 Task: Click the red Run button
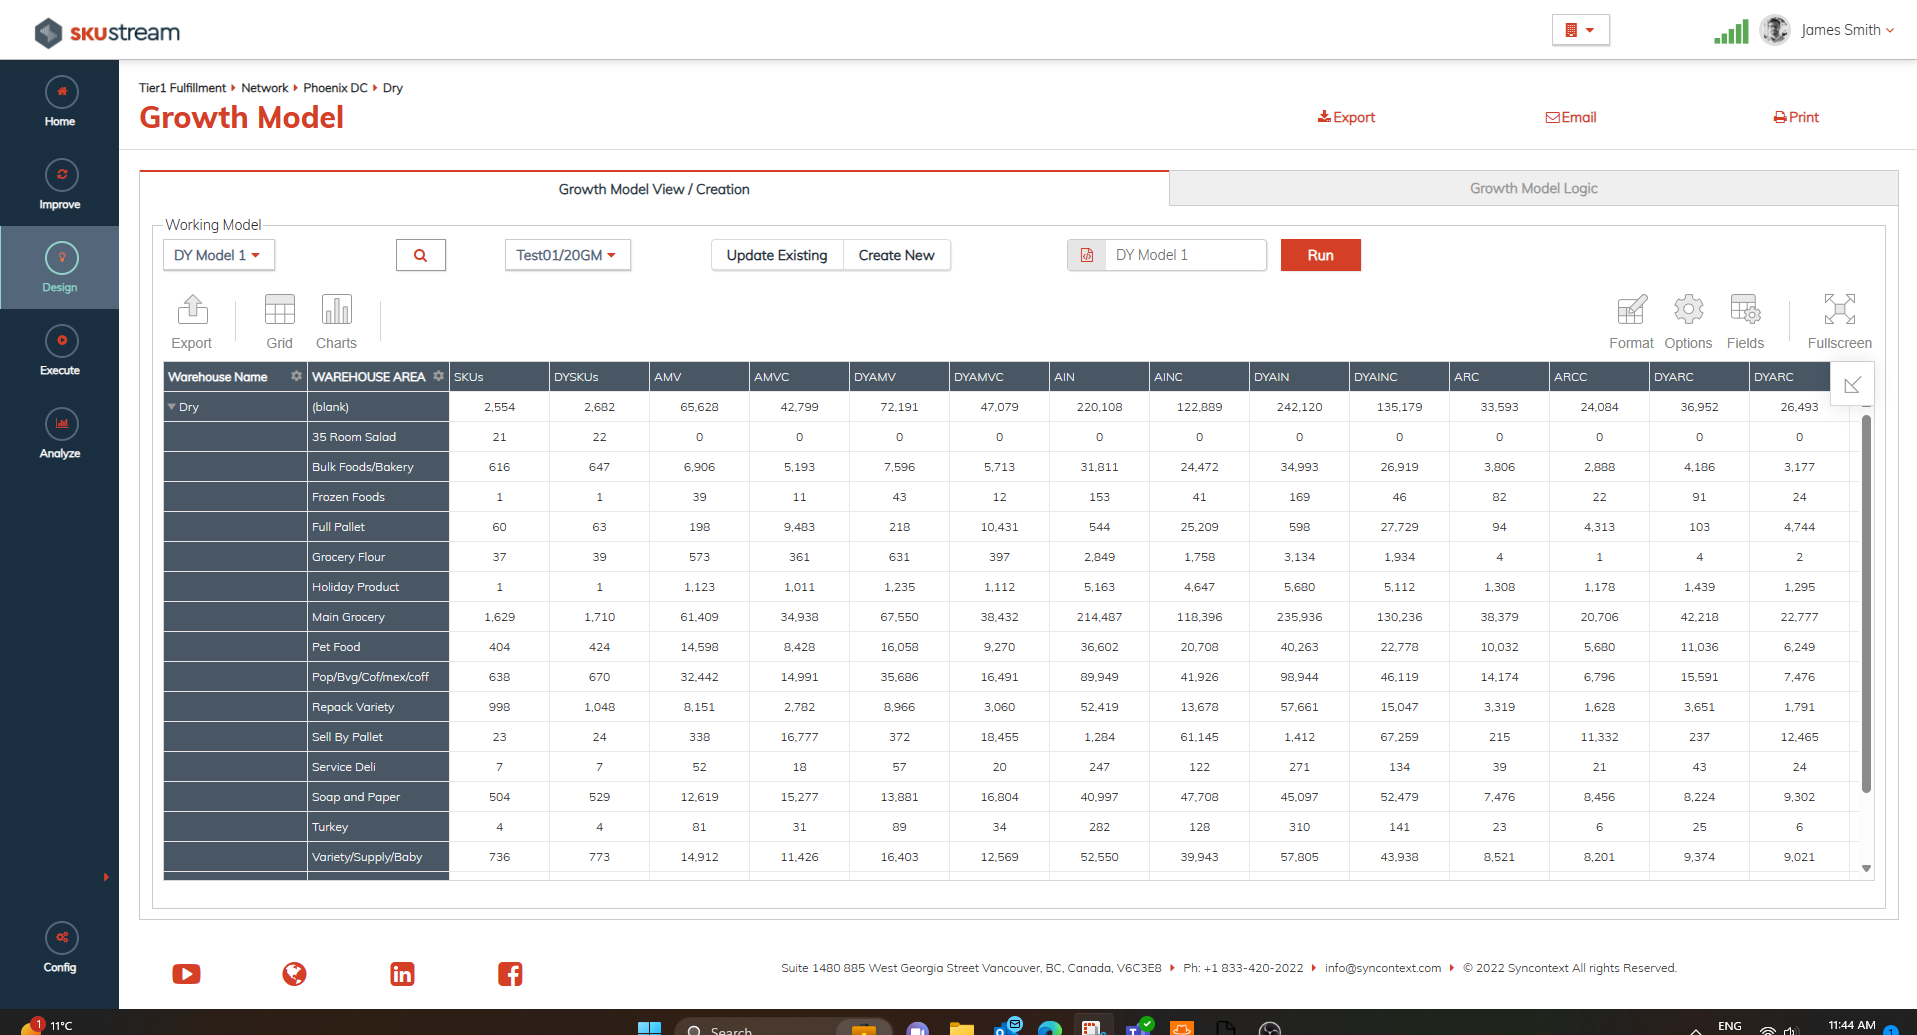coord(1321,255)
